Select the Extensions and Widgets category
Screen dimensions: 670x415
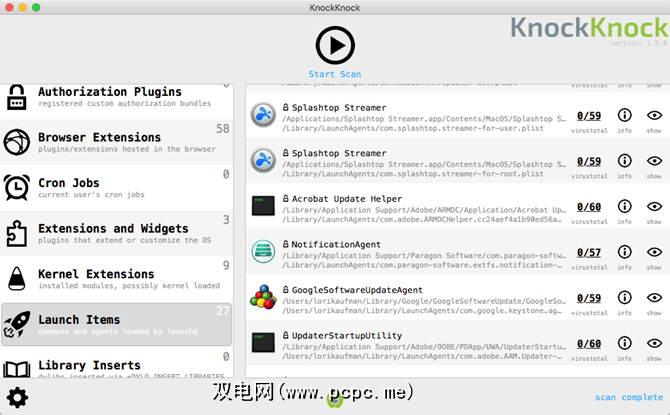(x=117, y=233)
